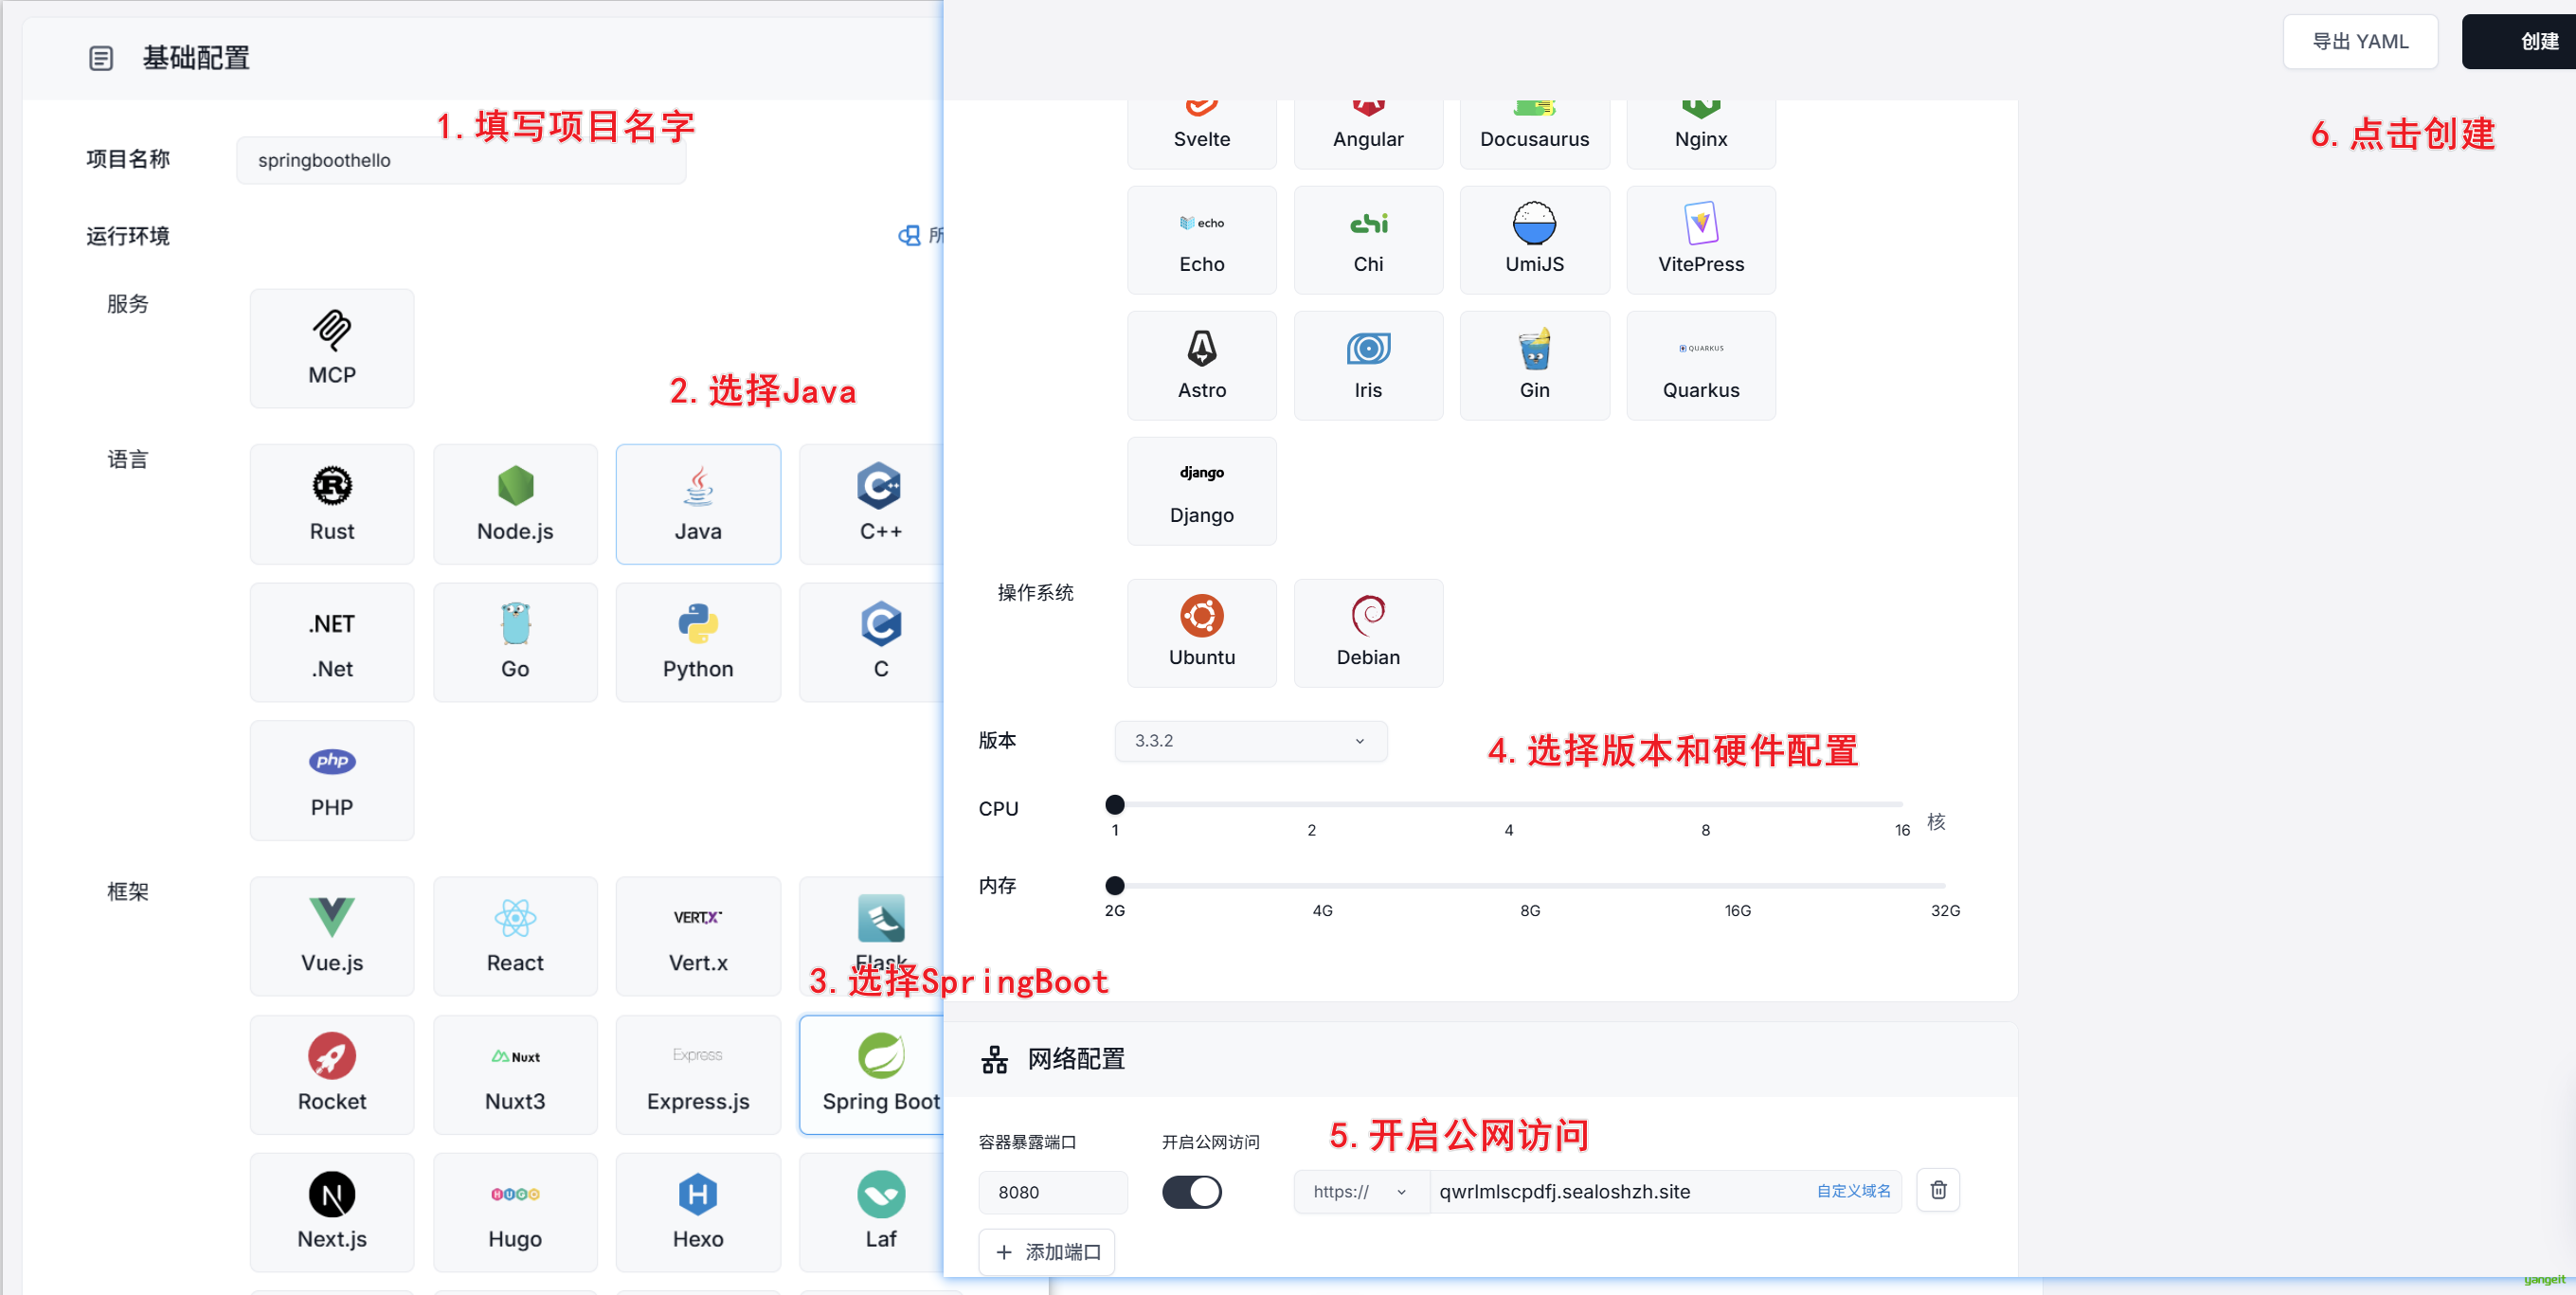The width and height of the screenshot is (2576, 1295).
Task: Select the PHP language card
Action: click(x=332, y=780)
